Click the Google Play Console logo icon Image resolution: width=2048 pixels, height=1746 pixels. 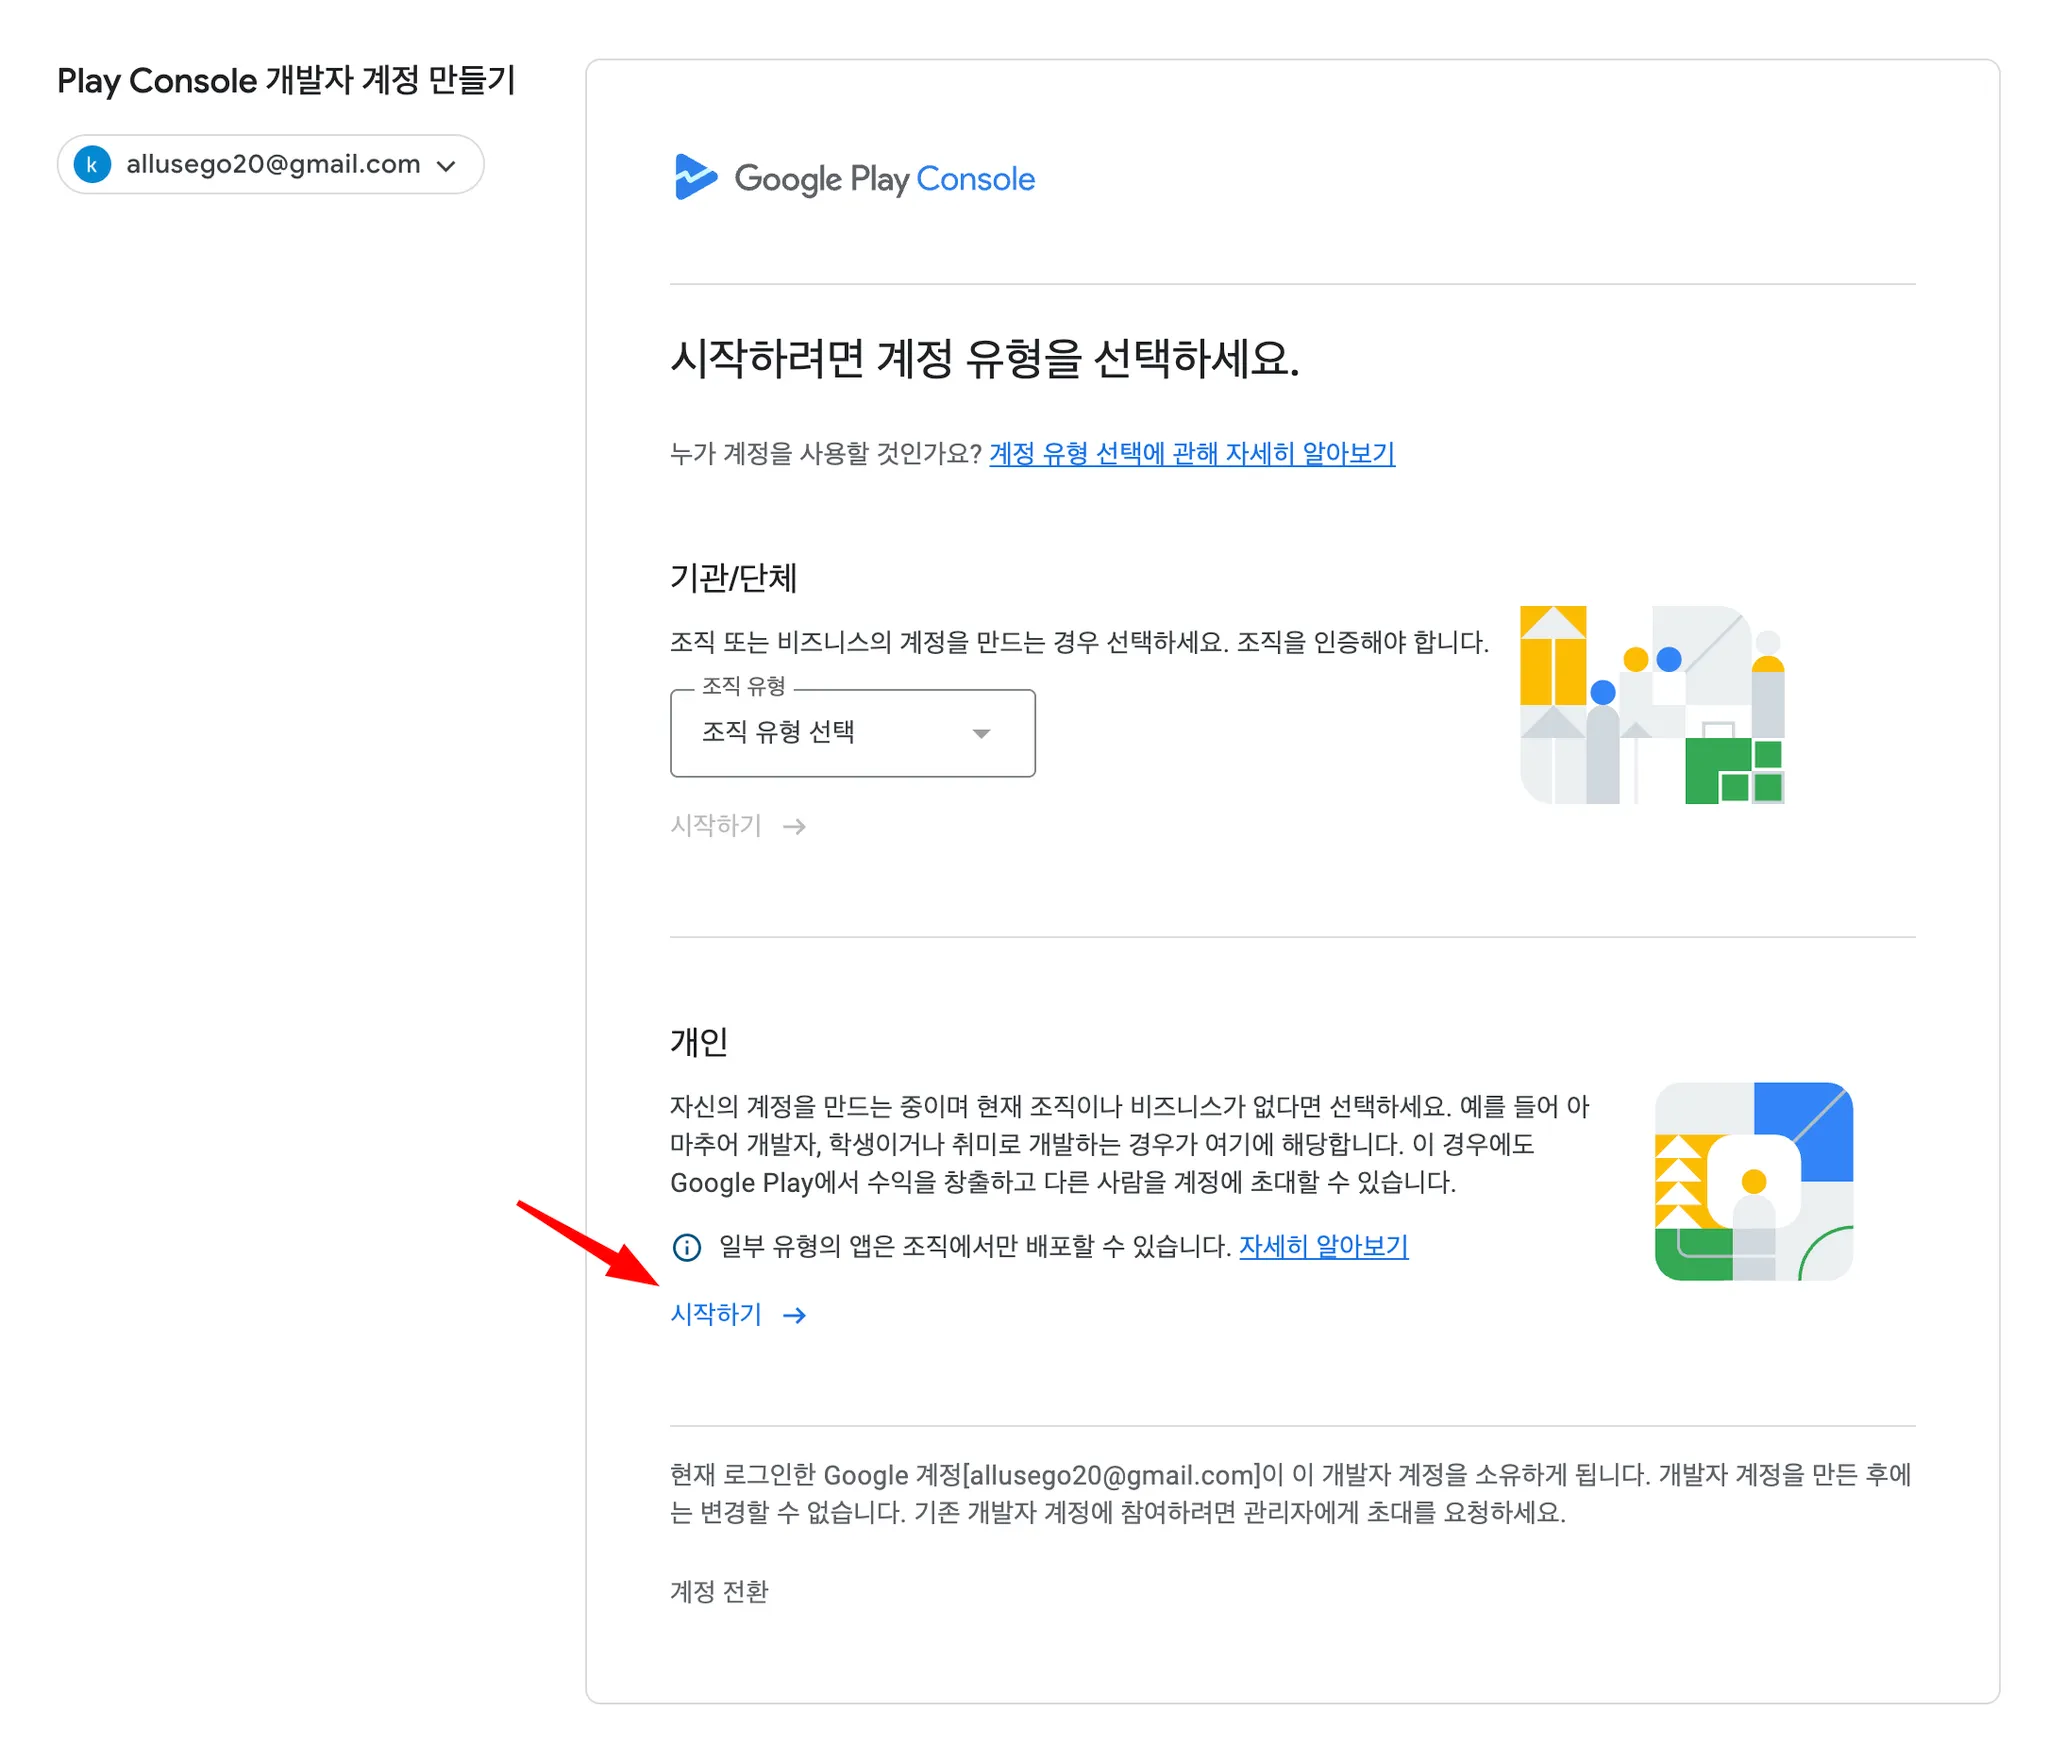(695, 177)
